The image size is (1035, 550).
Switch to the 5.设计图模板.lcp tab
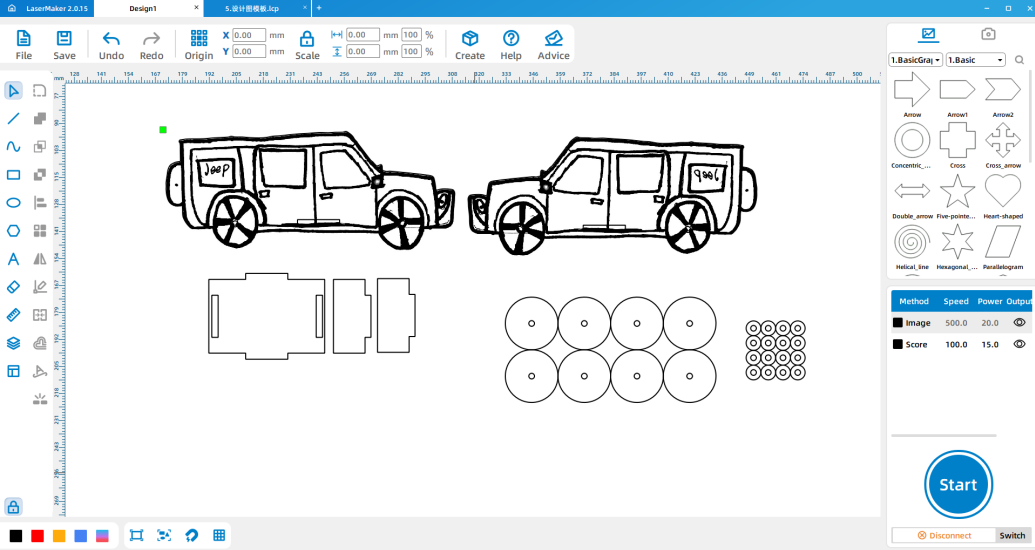[252, 9]
